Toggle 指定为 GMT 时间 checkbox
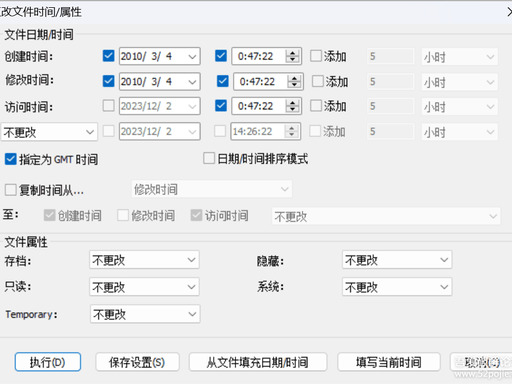This screenshot has width=512, height=384. [x=10, y=159]
